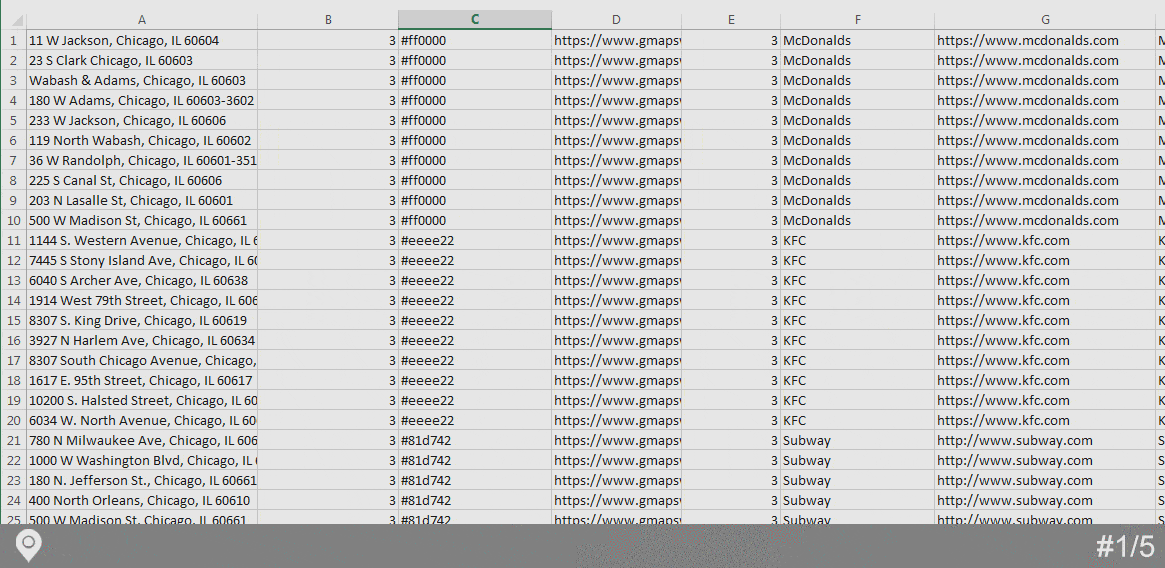This screenshot has width=1165, height=568.
Task: Click the map pin icon in bottom bar
Action: pos(29,546)
